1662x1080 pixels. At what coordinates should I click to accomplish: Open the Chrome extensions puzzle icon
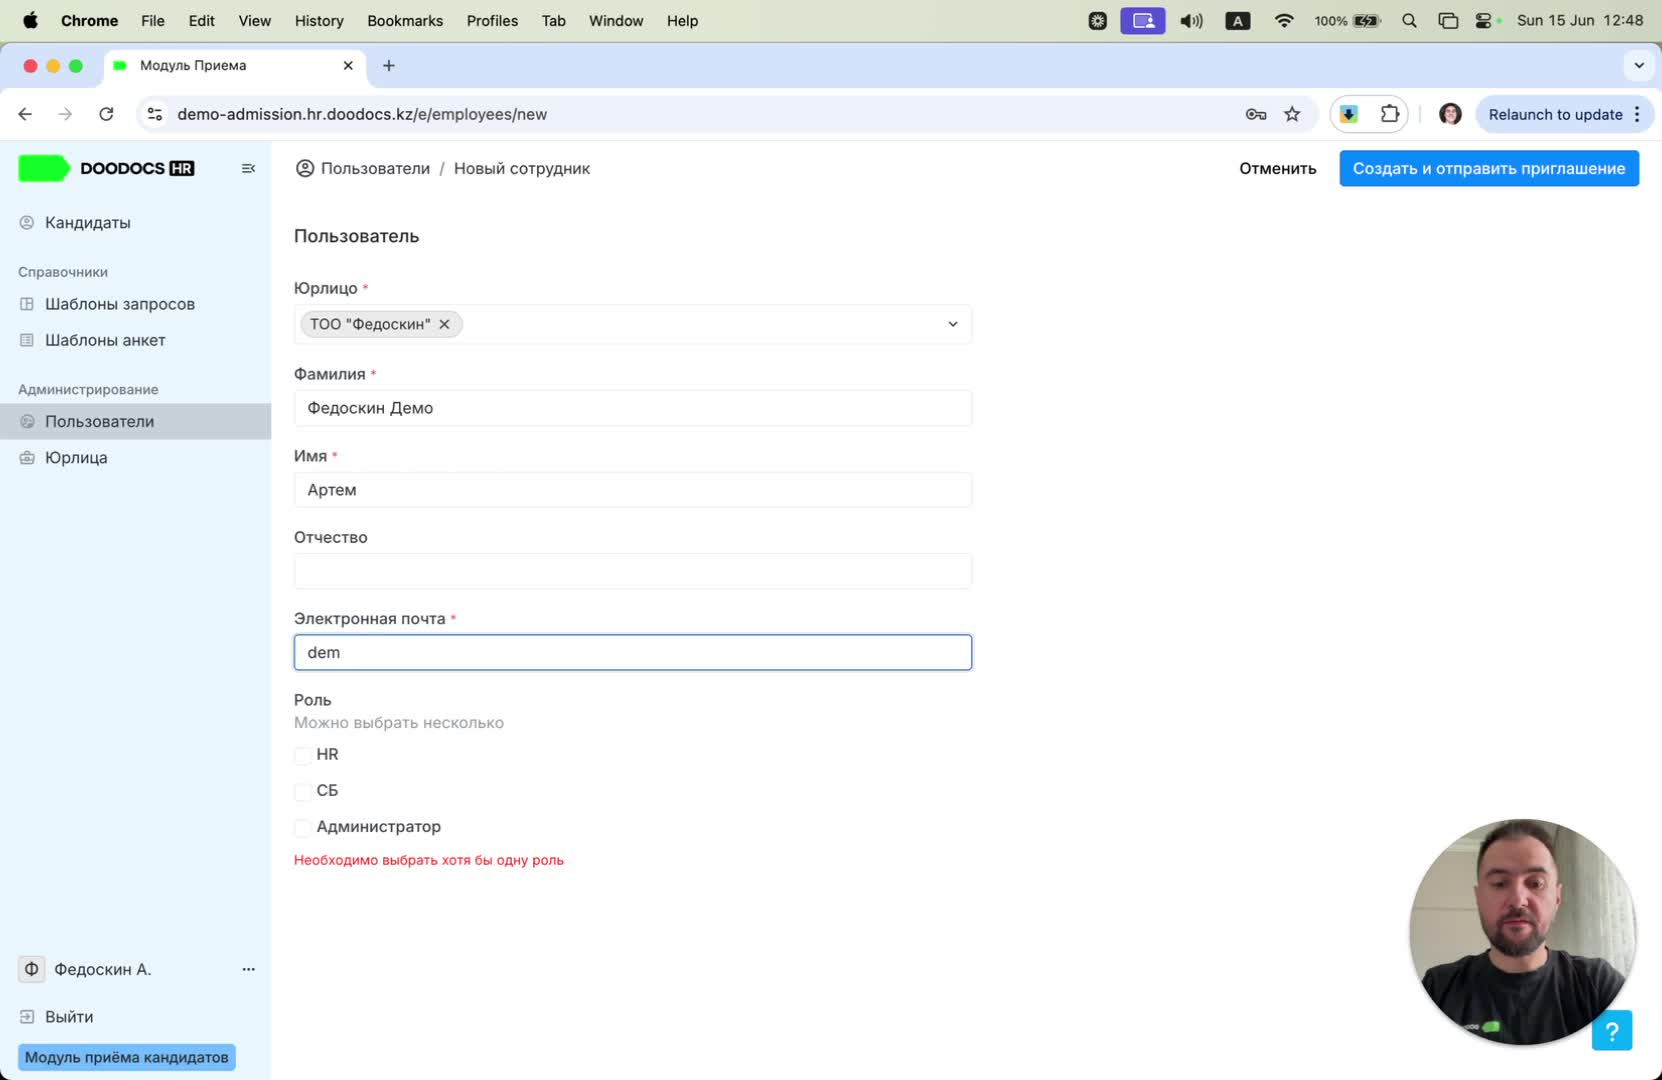coord(1390,114)
